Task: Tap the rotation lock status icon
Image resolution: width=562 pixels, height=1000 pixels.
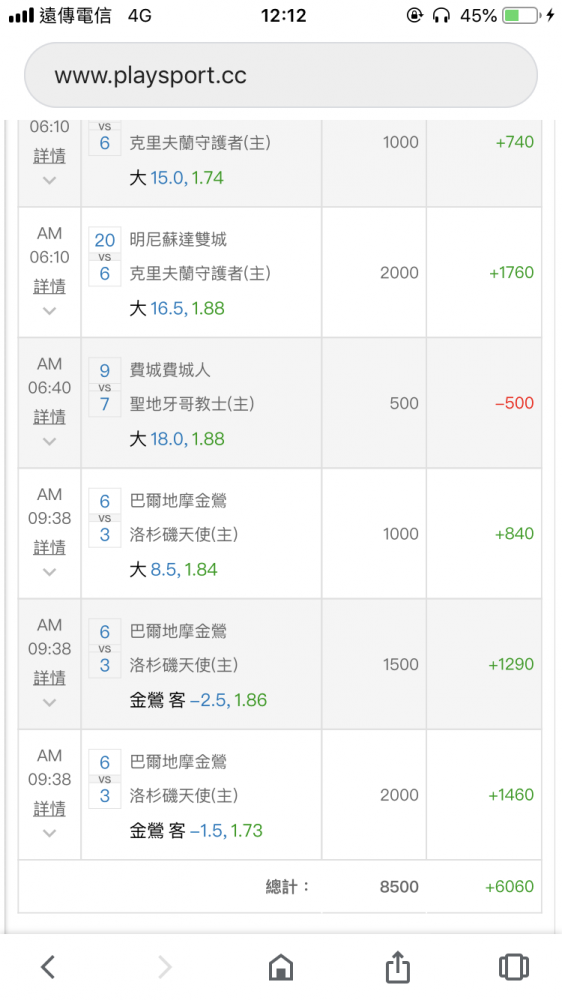Action: [x=415, y=15]
